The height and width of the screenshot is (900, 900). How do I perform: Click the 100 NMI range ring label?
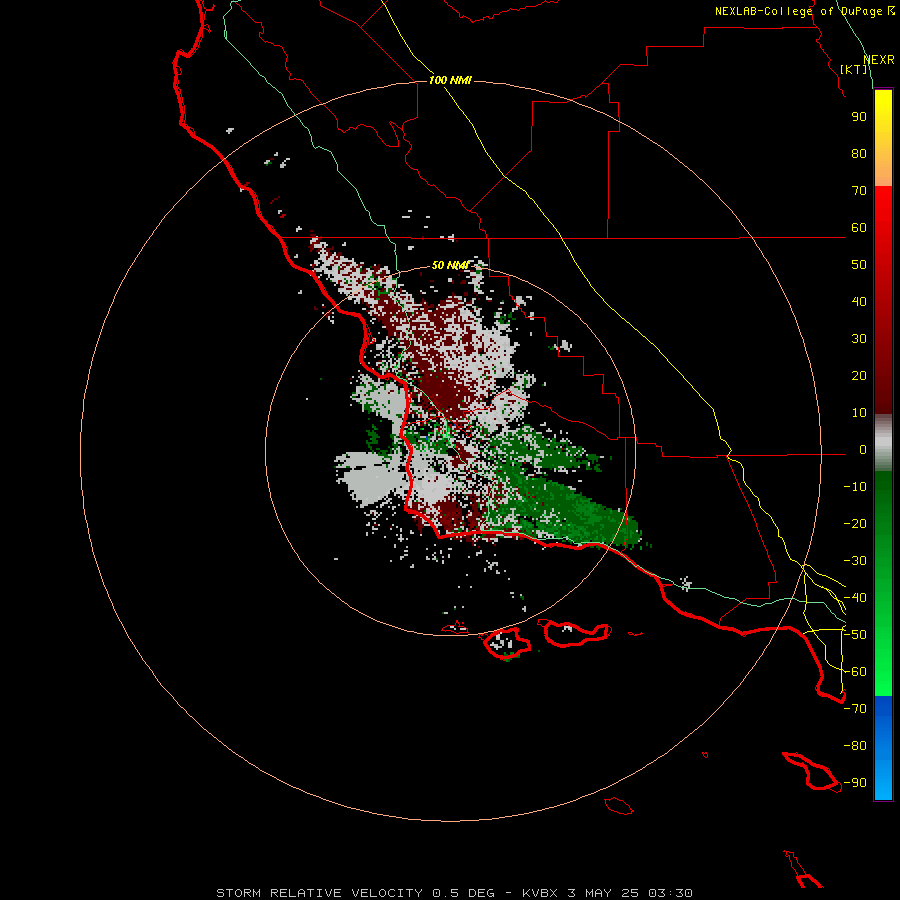pos(450,80)
